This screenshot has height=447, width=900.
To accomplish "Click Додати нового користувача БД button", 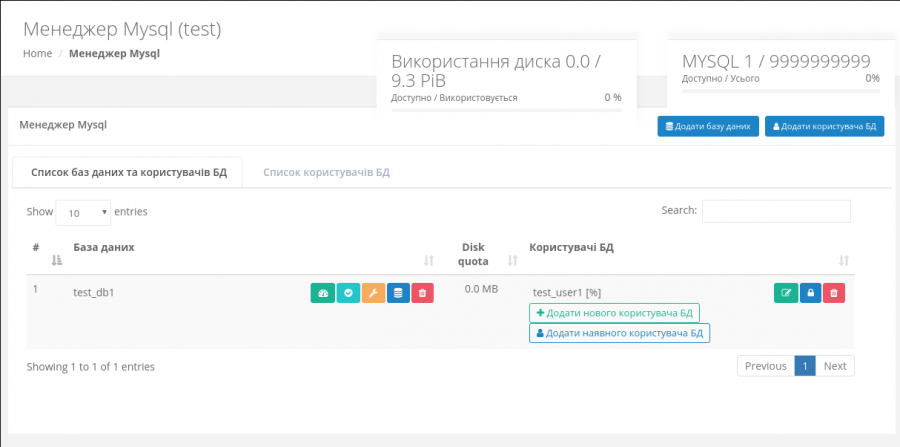I will pyautogui.click(x=614, y=312).
